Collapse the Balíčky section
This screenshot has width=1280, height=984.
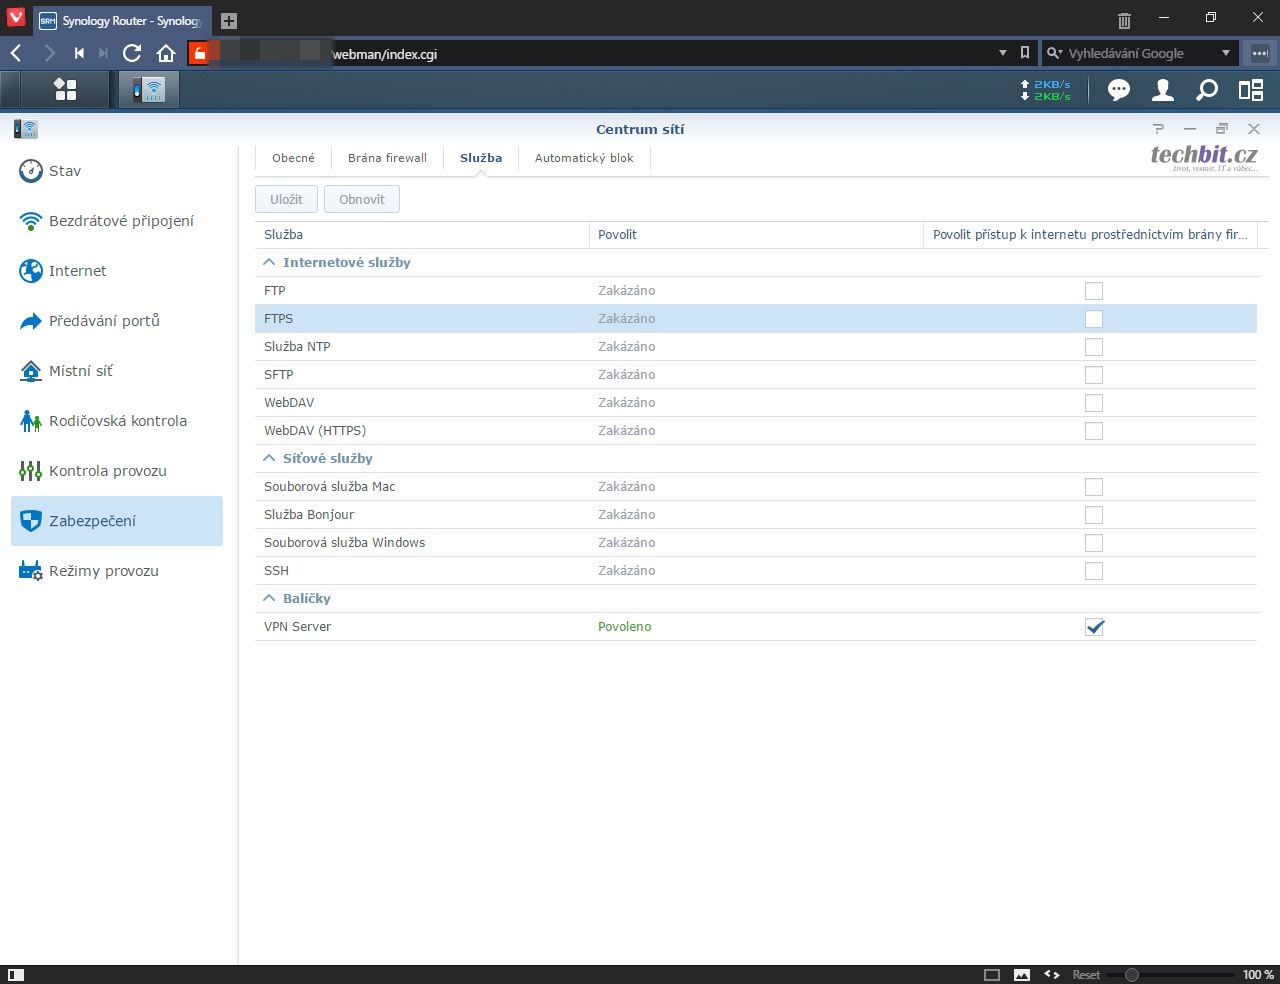point(269,598)
